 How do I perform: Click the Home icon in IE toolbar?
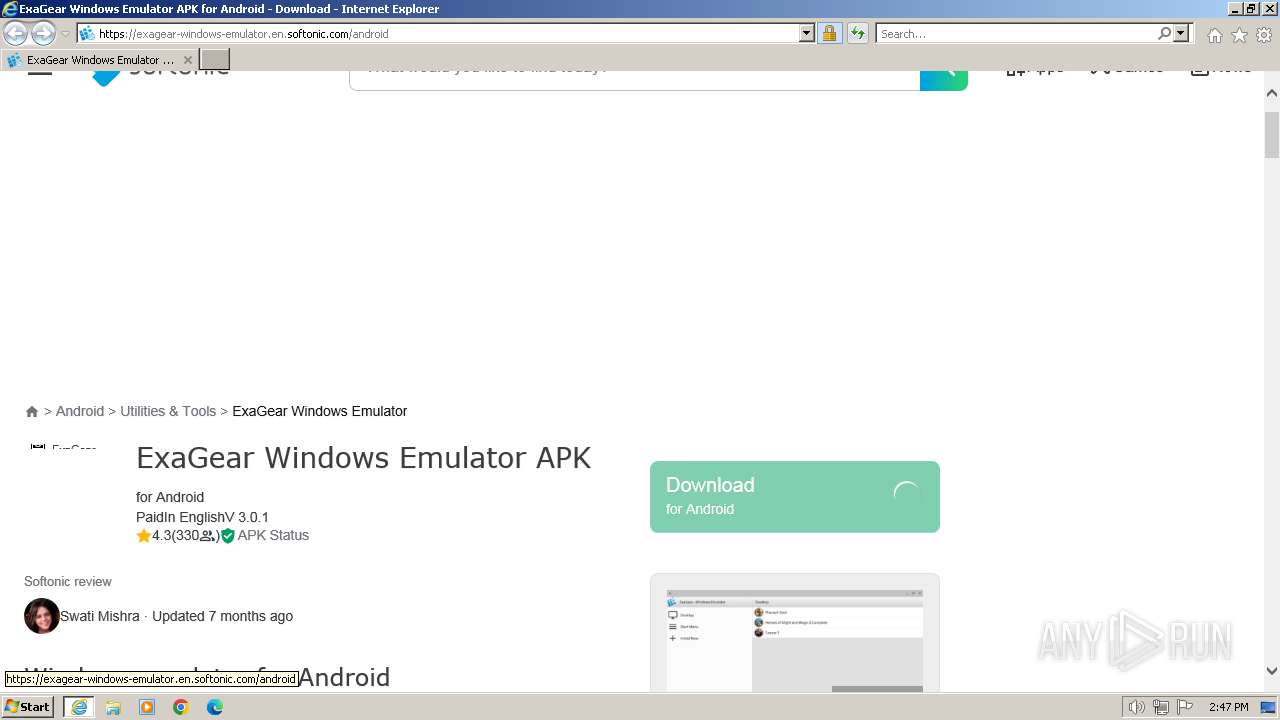(x=1214, y=35)
